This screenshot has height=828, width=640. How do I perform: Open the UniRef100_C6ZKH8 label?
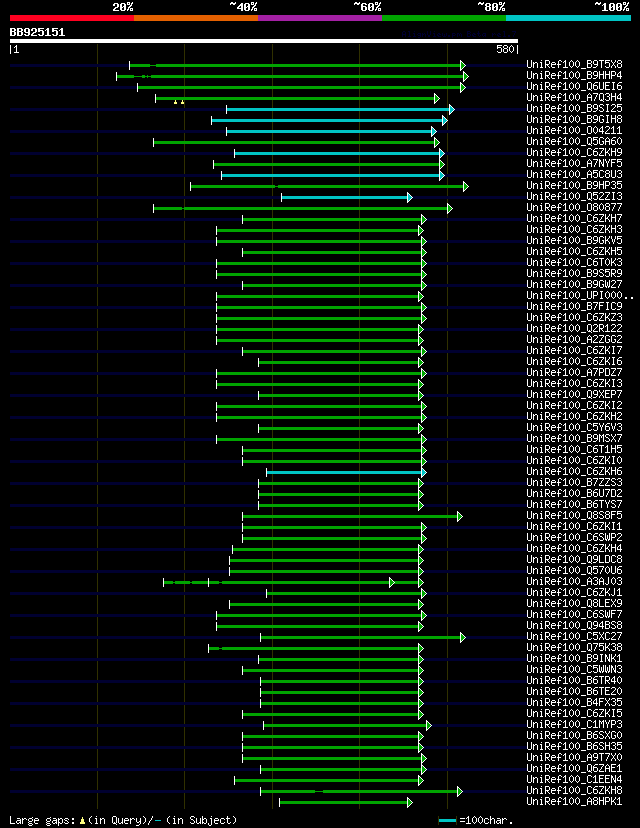pyautogui.click(x=574, y=791)
